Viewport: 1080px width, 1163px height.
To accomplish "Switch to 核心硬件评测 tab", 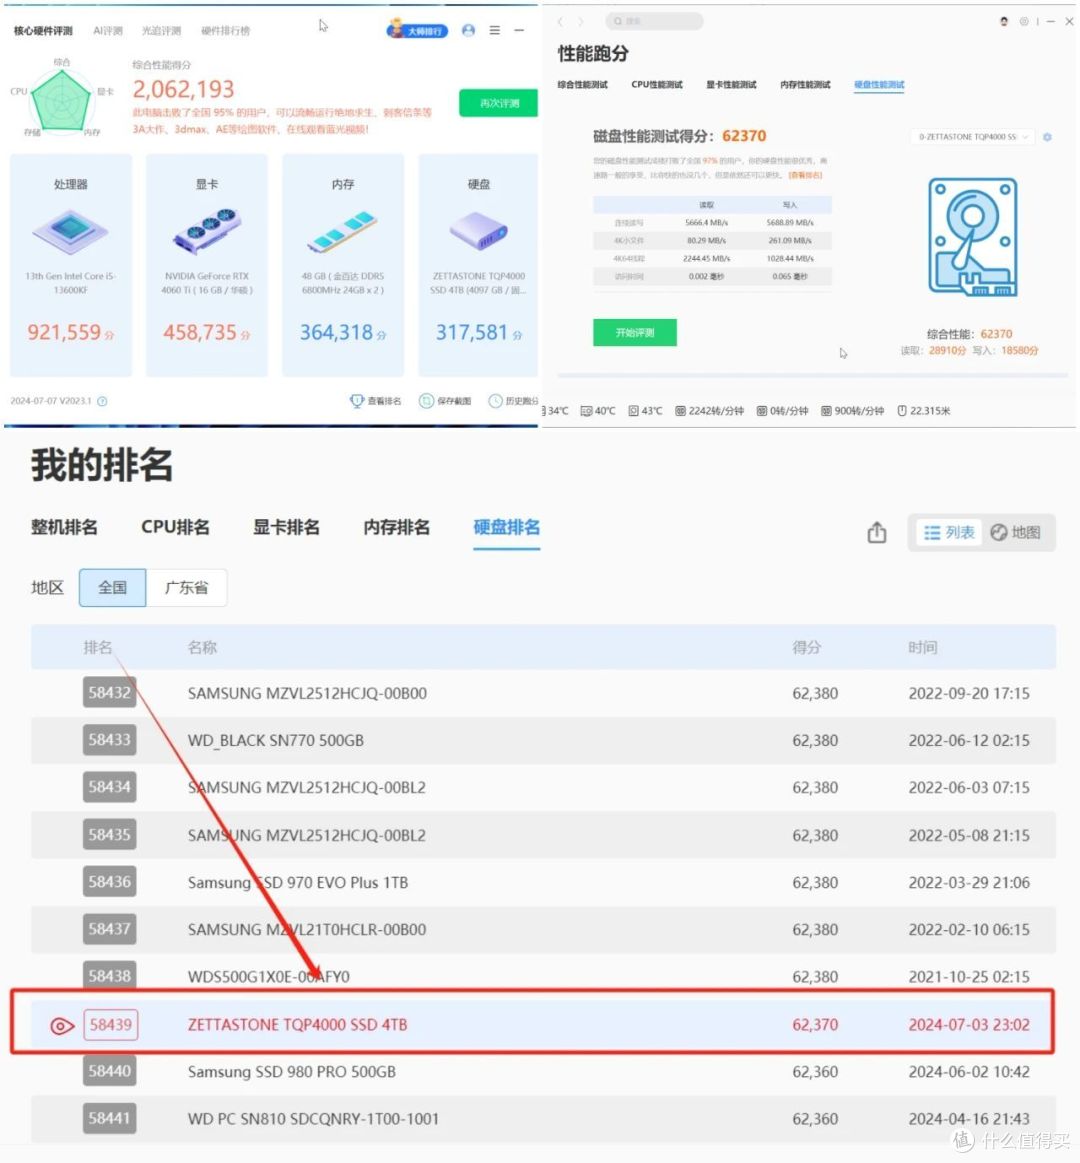I will pyautogui.click(x=43, y=30).
